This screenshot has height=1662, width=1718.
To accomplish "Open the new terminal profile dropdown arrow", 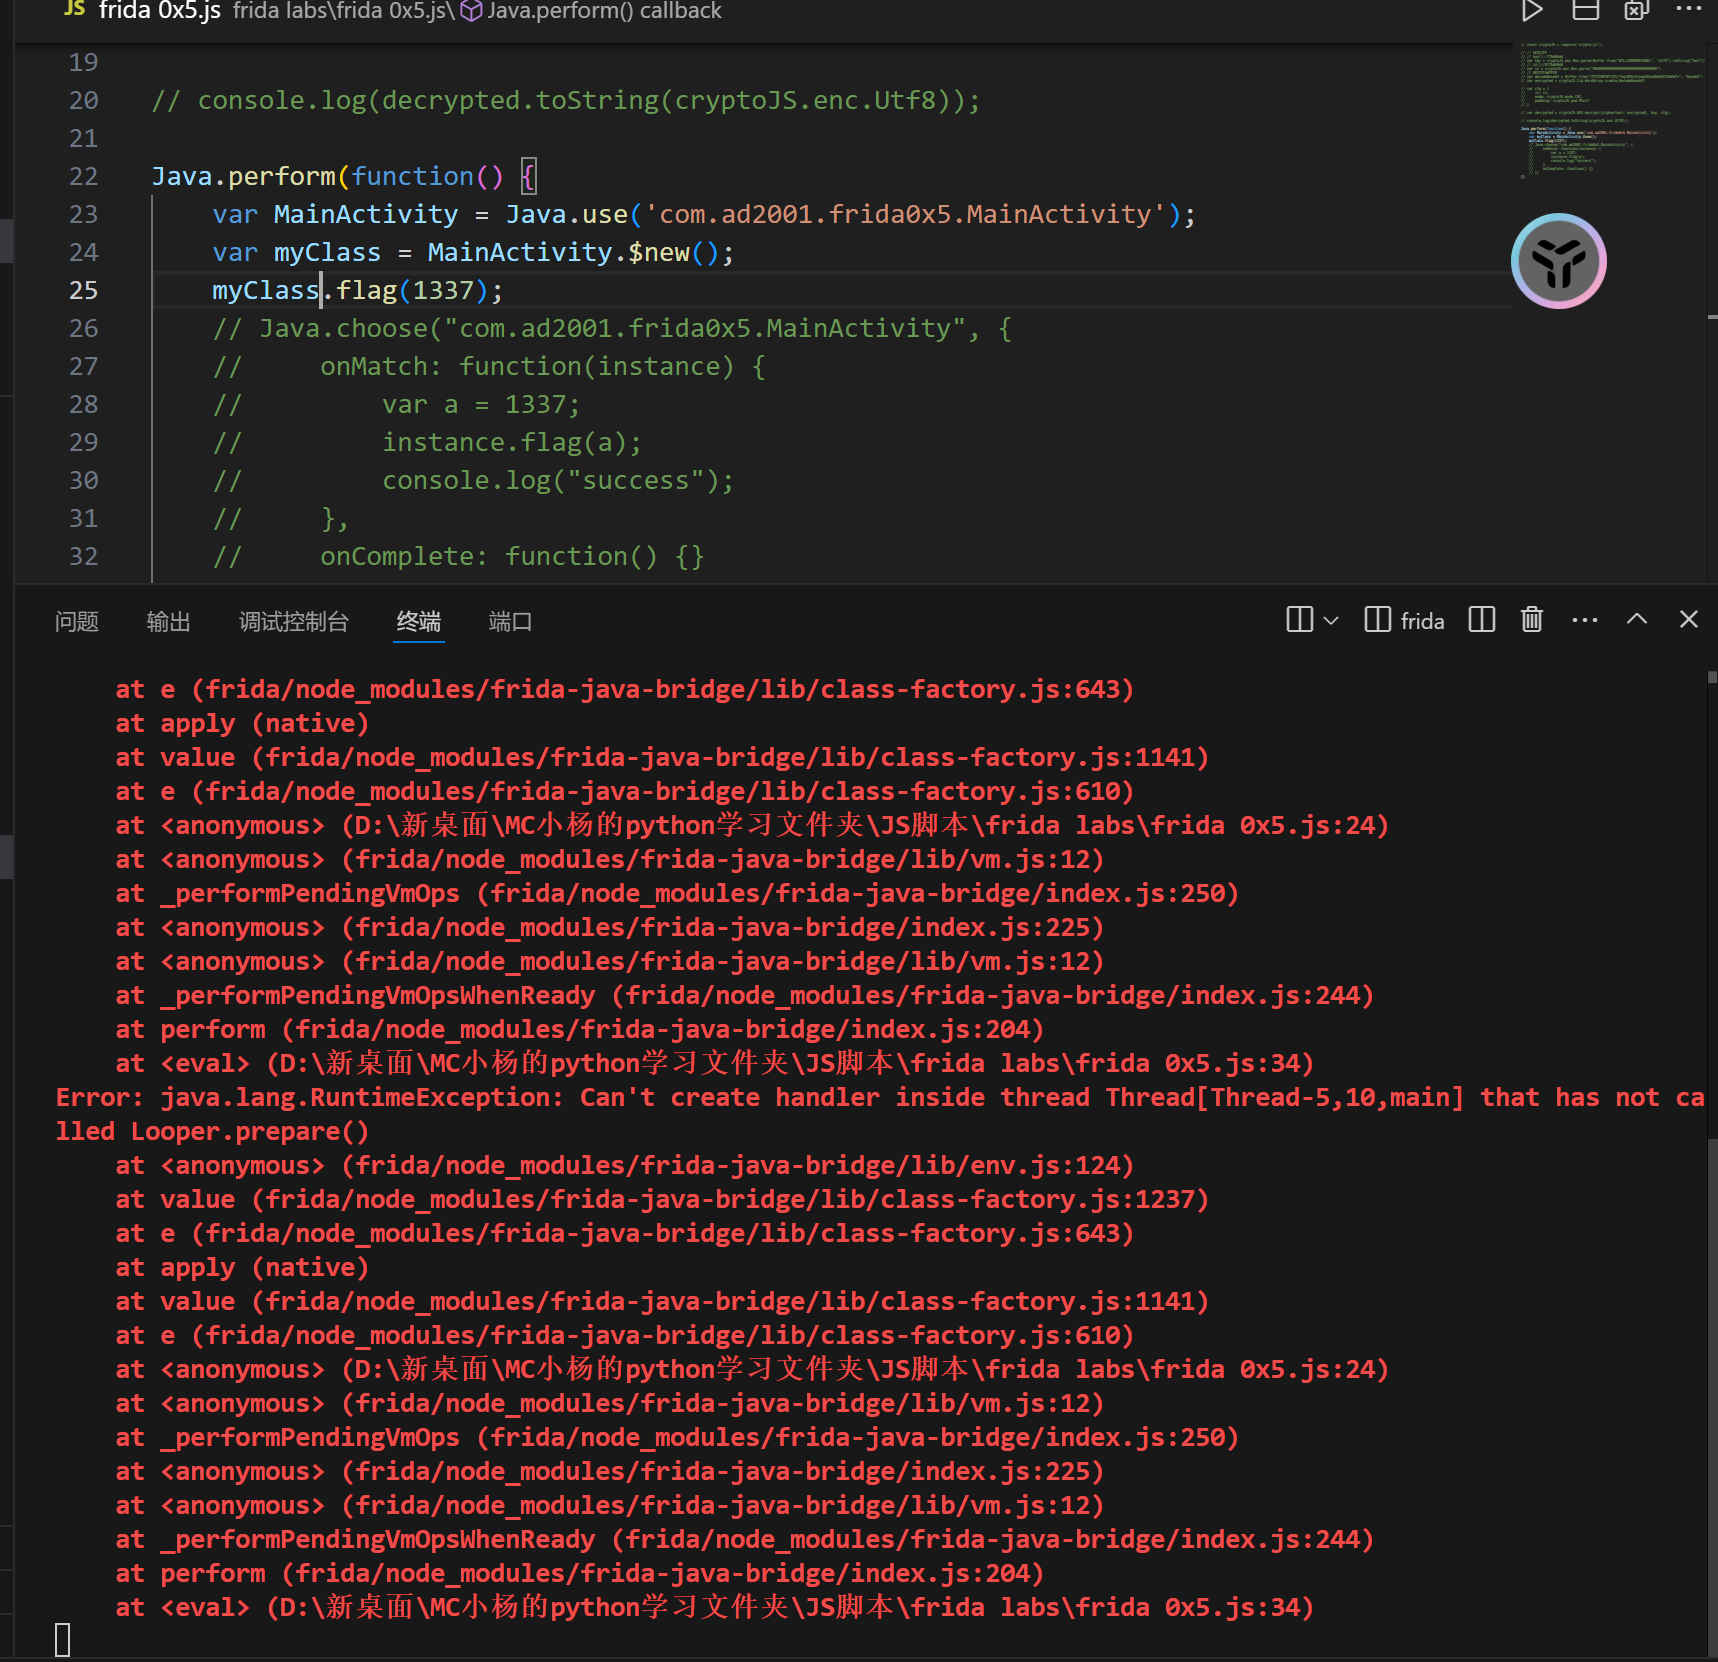I will pyautogui.click(x=1331, y=621).
